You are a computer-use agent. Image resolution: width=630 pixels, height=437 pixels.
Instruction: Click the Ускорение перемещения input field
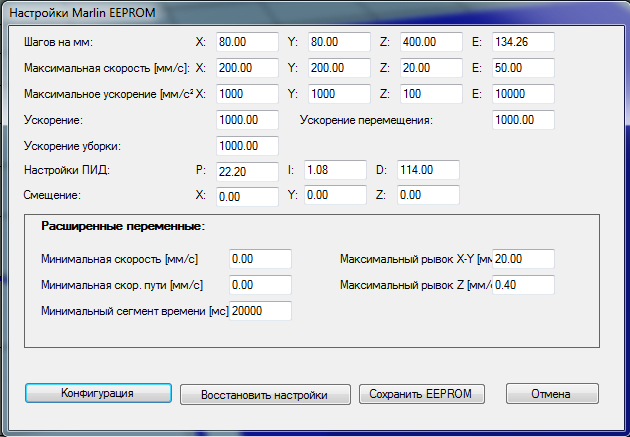click(x=523, y=120)
